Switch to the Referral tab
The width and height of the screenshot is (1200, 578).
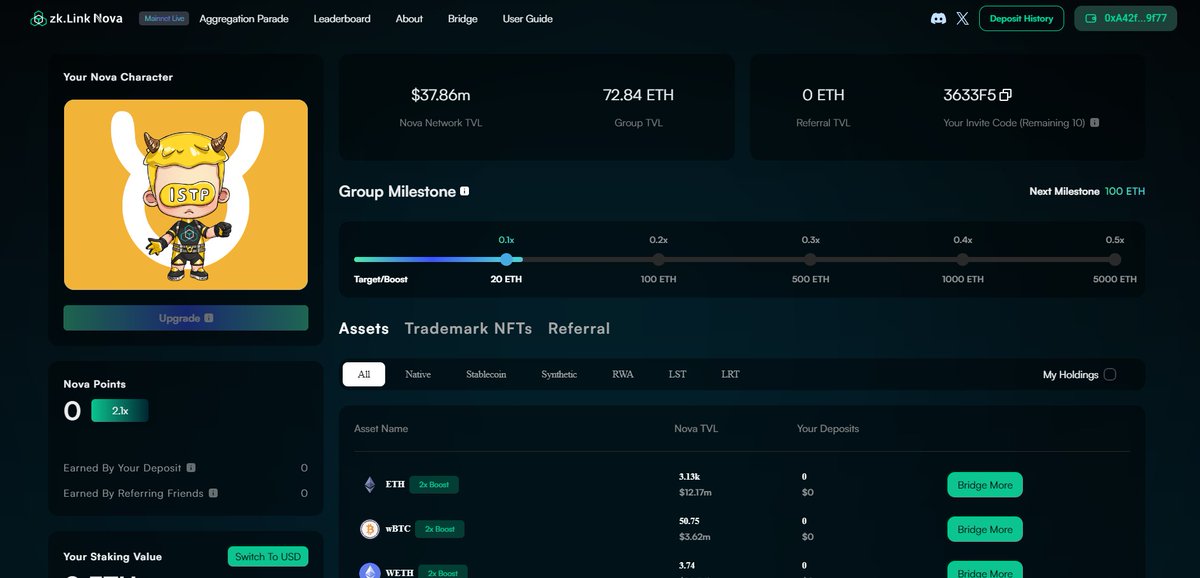[579, 328]
